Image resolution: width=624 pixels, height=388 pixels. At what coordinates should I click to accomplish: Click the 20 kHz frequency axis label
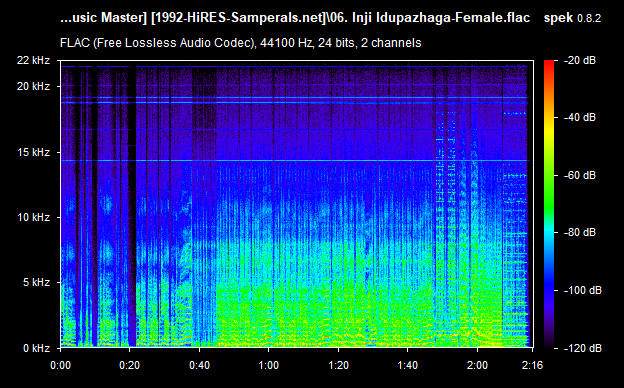(33, 86)
